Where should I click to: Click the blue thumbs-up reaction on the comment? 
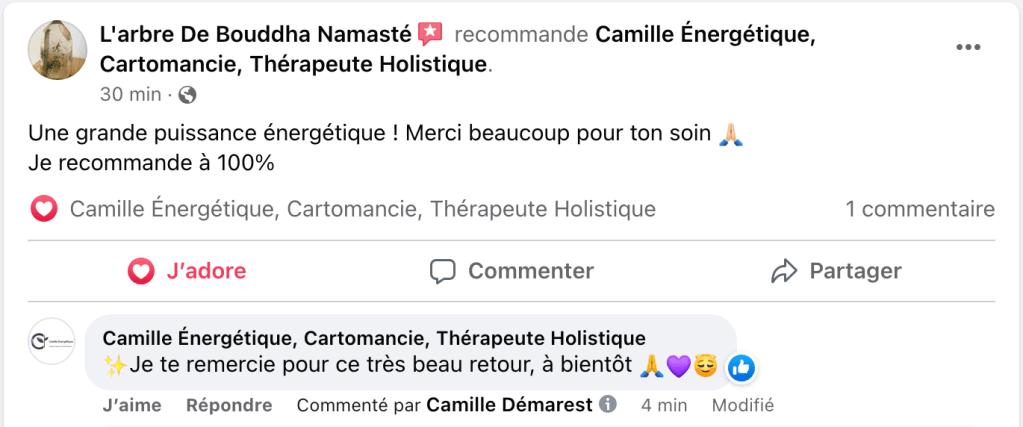[741, 368]
